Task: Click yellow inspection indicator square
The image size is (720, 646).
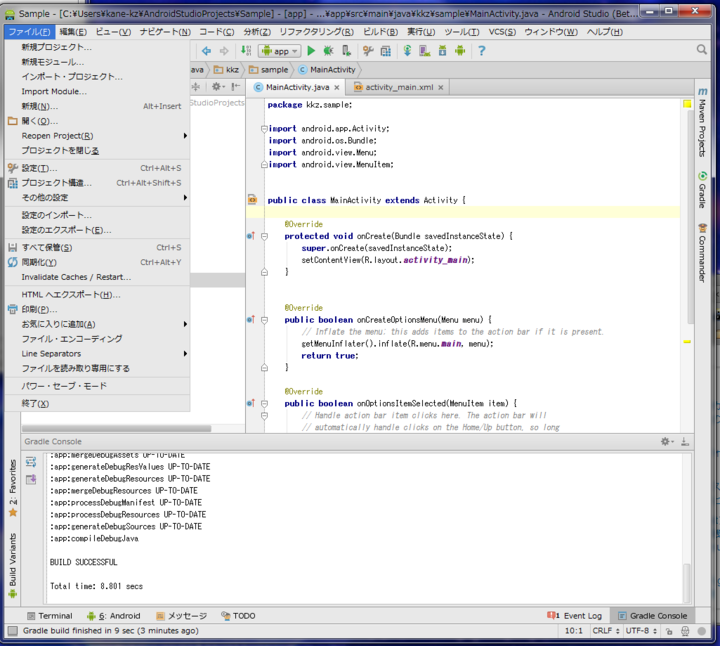Action: tap(687, 104)
